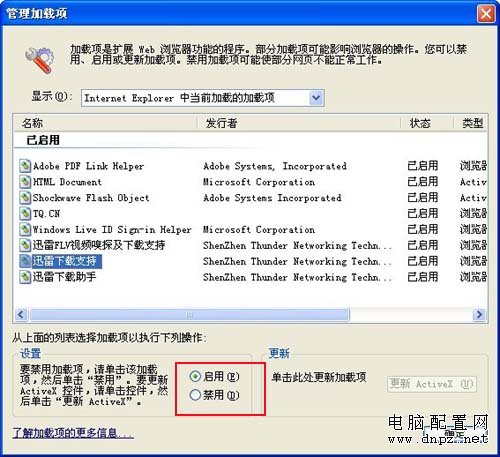500x457 pixels.
Task: Open the 了解加载项的更多信息 link
Action: click(x=73, y=433)
